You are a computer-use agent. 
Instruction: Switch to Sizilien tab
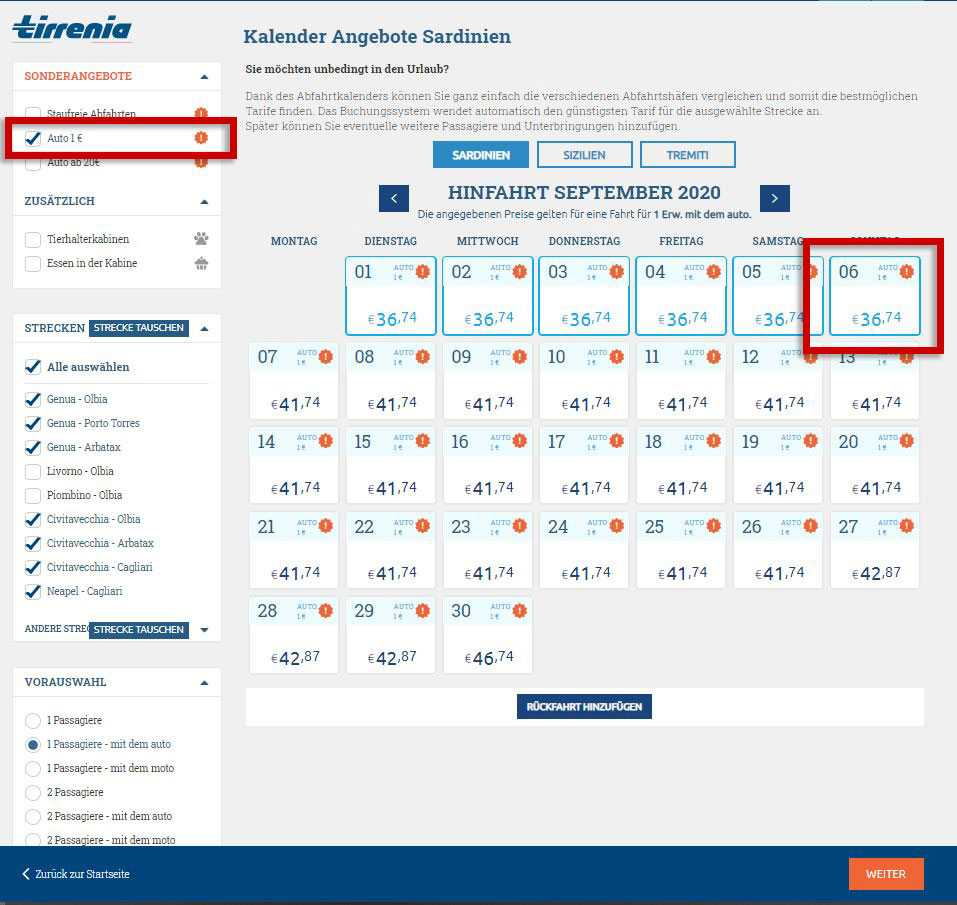584,155
